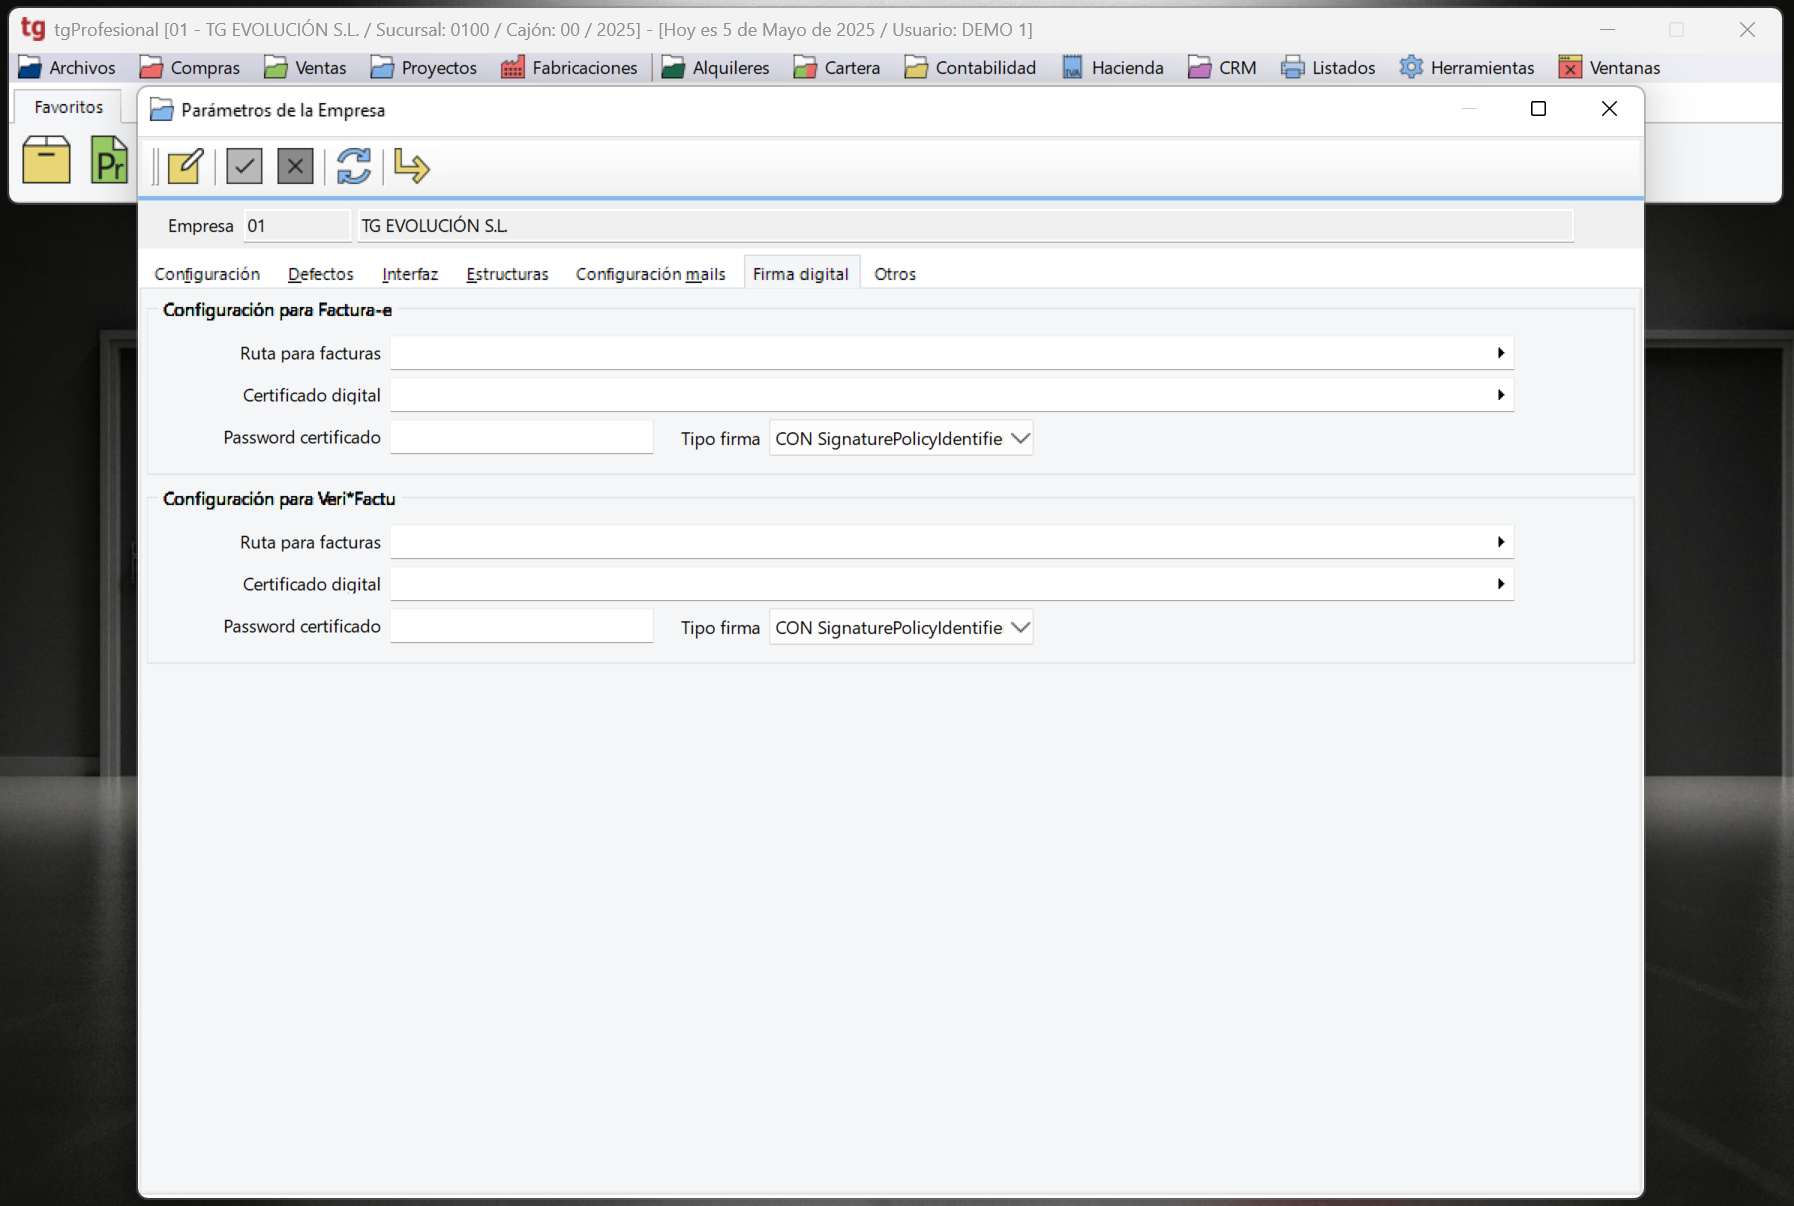Open the Contabilidad menu
Viewport: 1794px width, 1206px height.
click(970, 67)
